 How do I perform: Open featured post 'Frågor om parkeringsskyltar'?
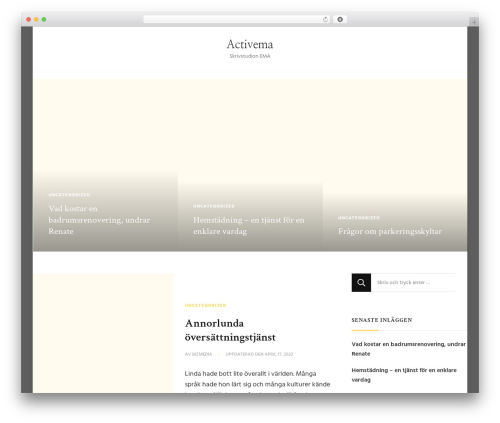(390, 231)
